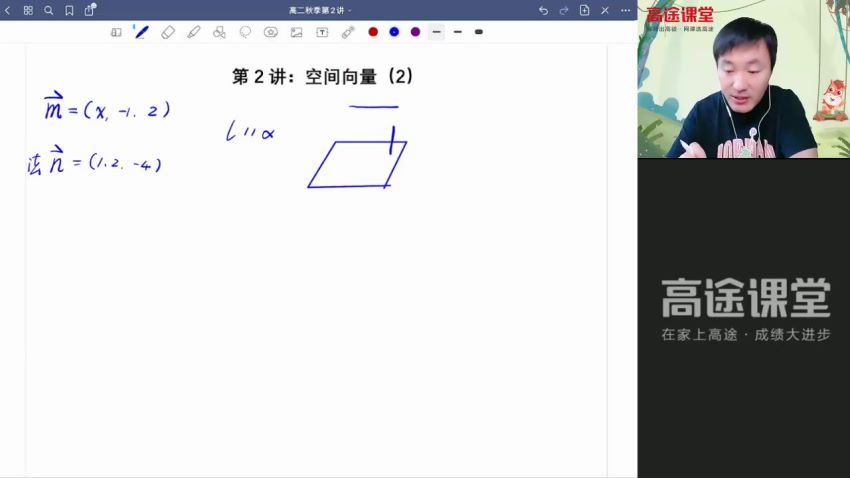Select the thickest stroke width
The image size is (850, 478).
(x=479, y=32)
